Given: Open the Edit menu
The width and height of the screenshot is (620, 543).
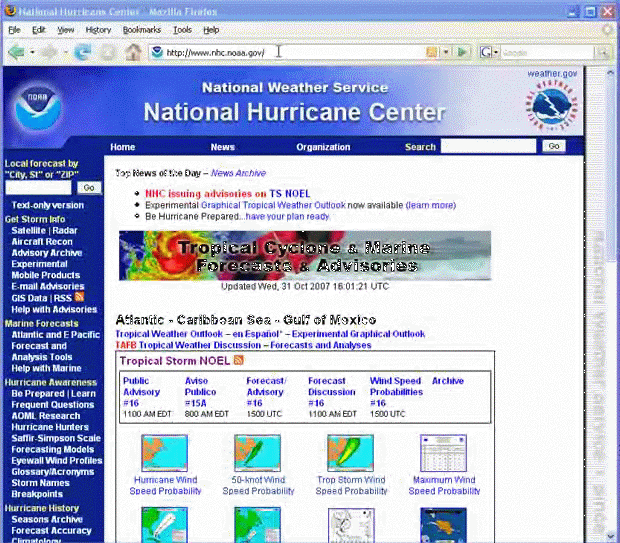Looking at the screenshot, I should (38, 30).
